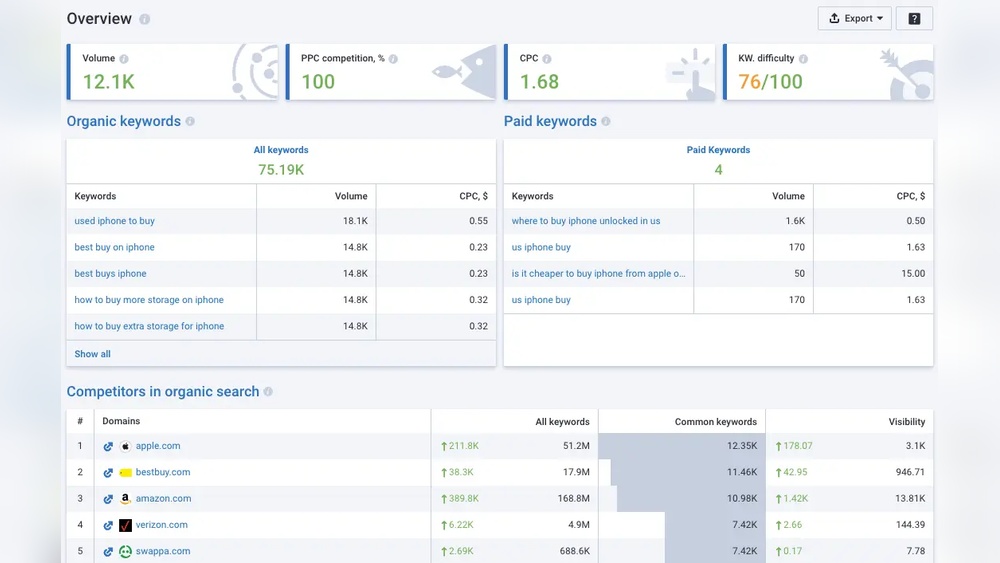Image resolution: width=1000 pixels, height=563 pixels.
Task: Open swappa.com competitor link
Action: (163, 551)
